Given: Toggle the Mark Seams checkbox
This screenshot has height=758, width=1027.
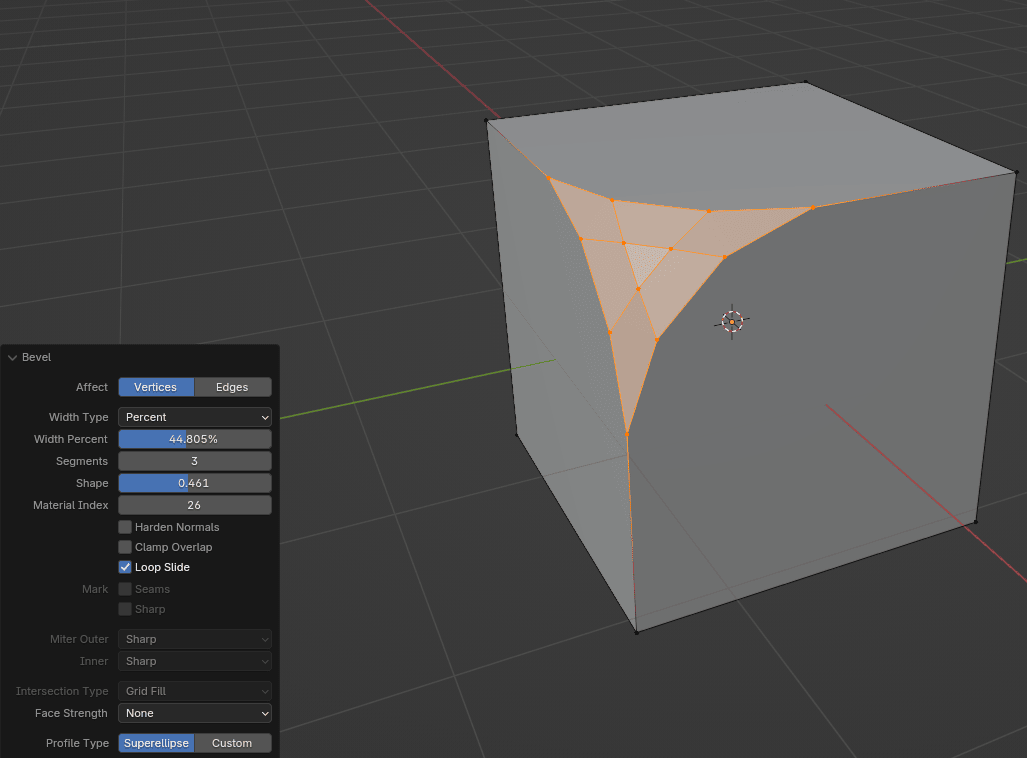Looking at the screenshot, I should 125,589.
